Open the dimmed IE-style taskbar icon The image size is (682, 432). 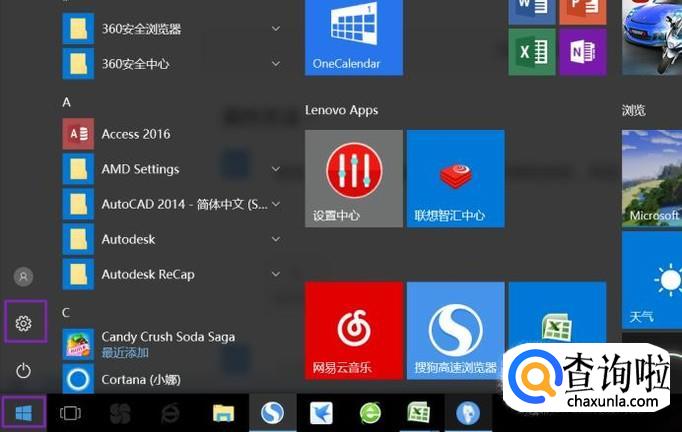pos(170,413)
